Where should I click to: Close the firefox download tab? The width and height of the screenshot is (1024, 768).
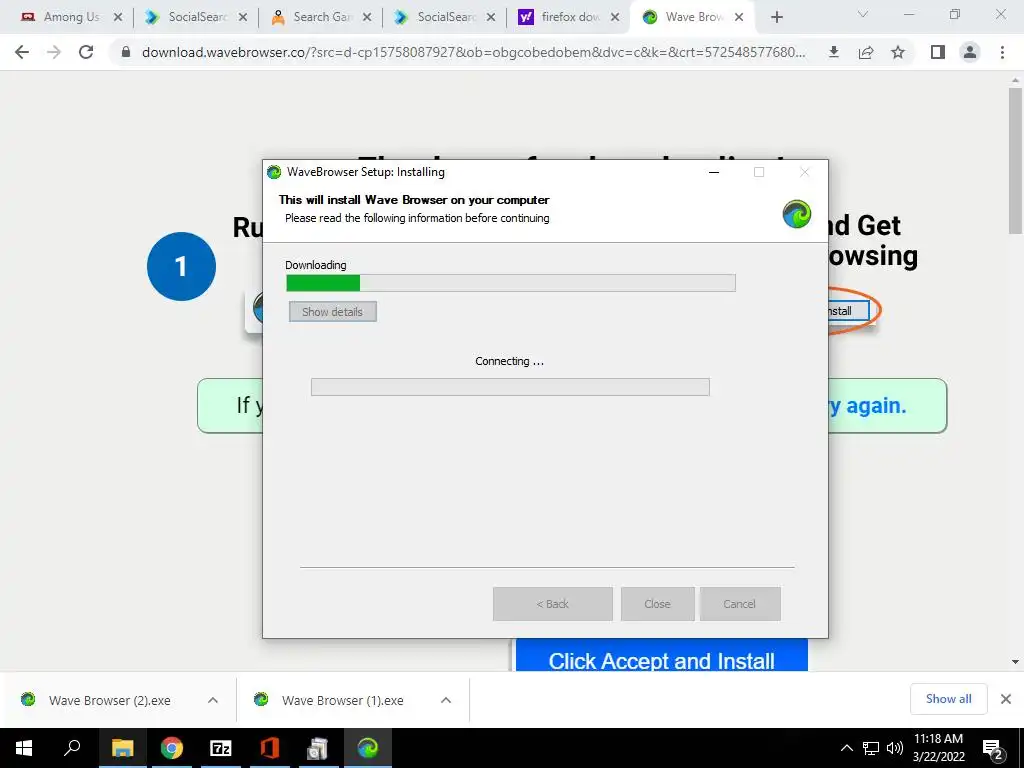tap(615, 17)
